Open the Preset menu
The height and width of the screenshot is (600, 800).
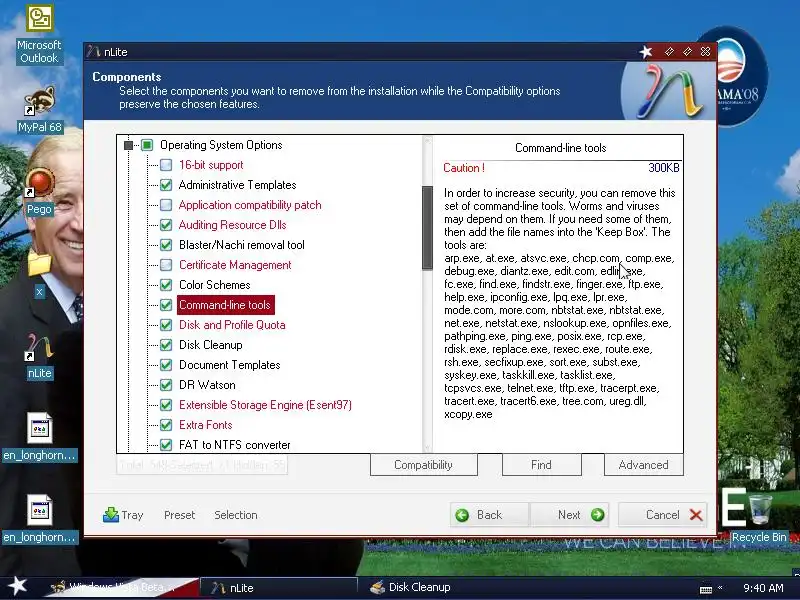click(x=180, y=515)
